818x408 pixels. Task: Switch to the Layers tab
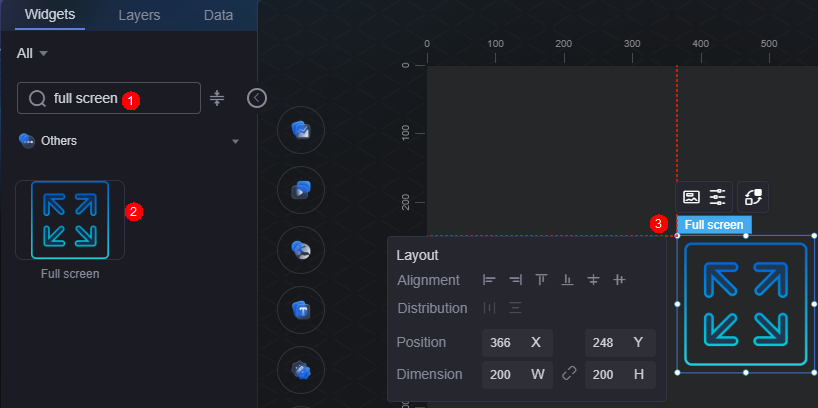139,16
